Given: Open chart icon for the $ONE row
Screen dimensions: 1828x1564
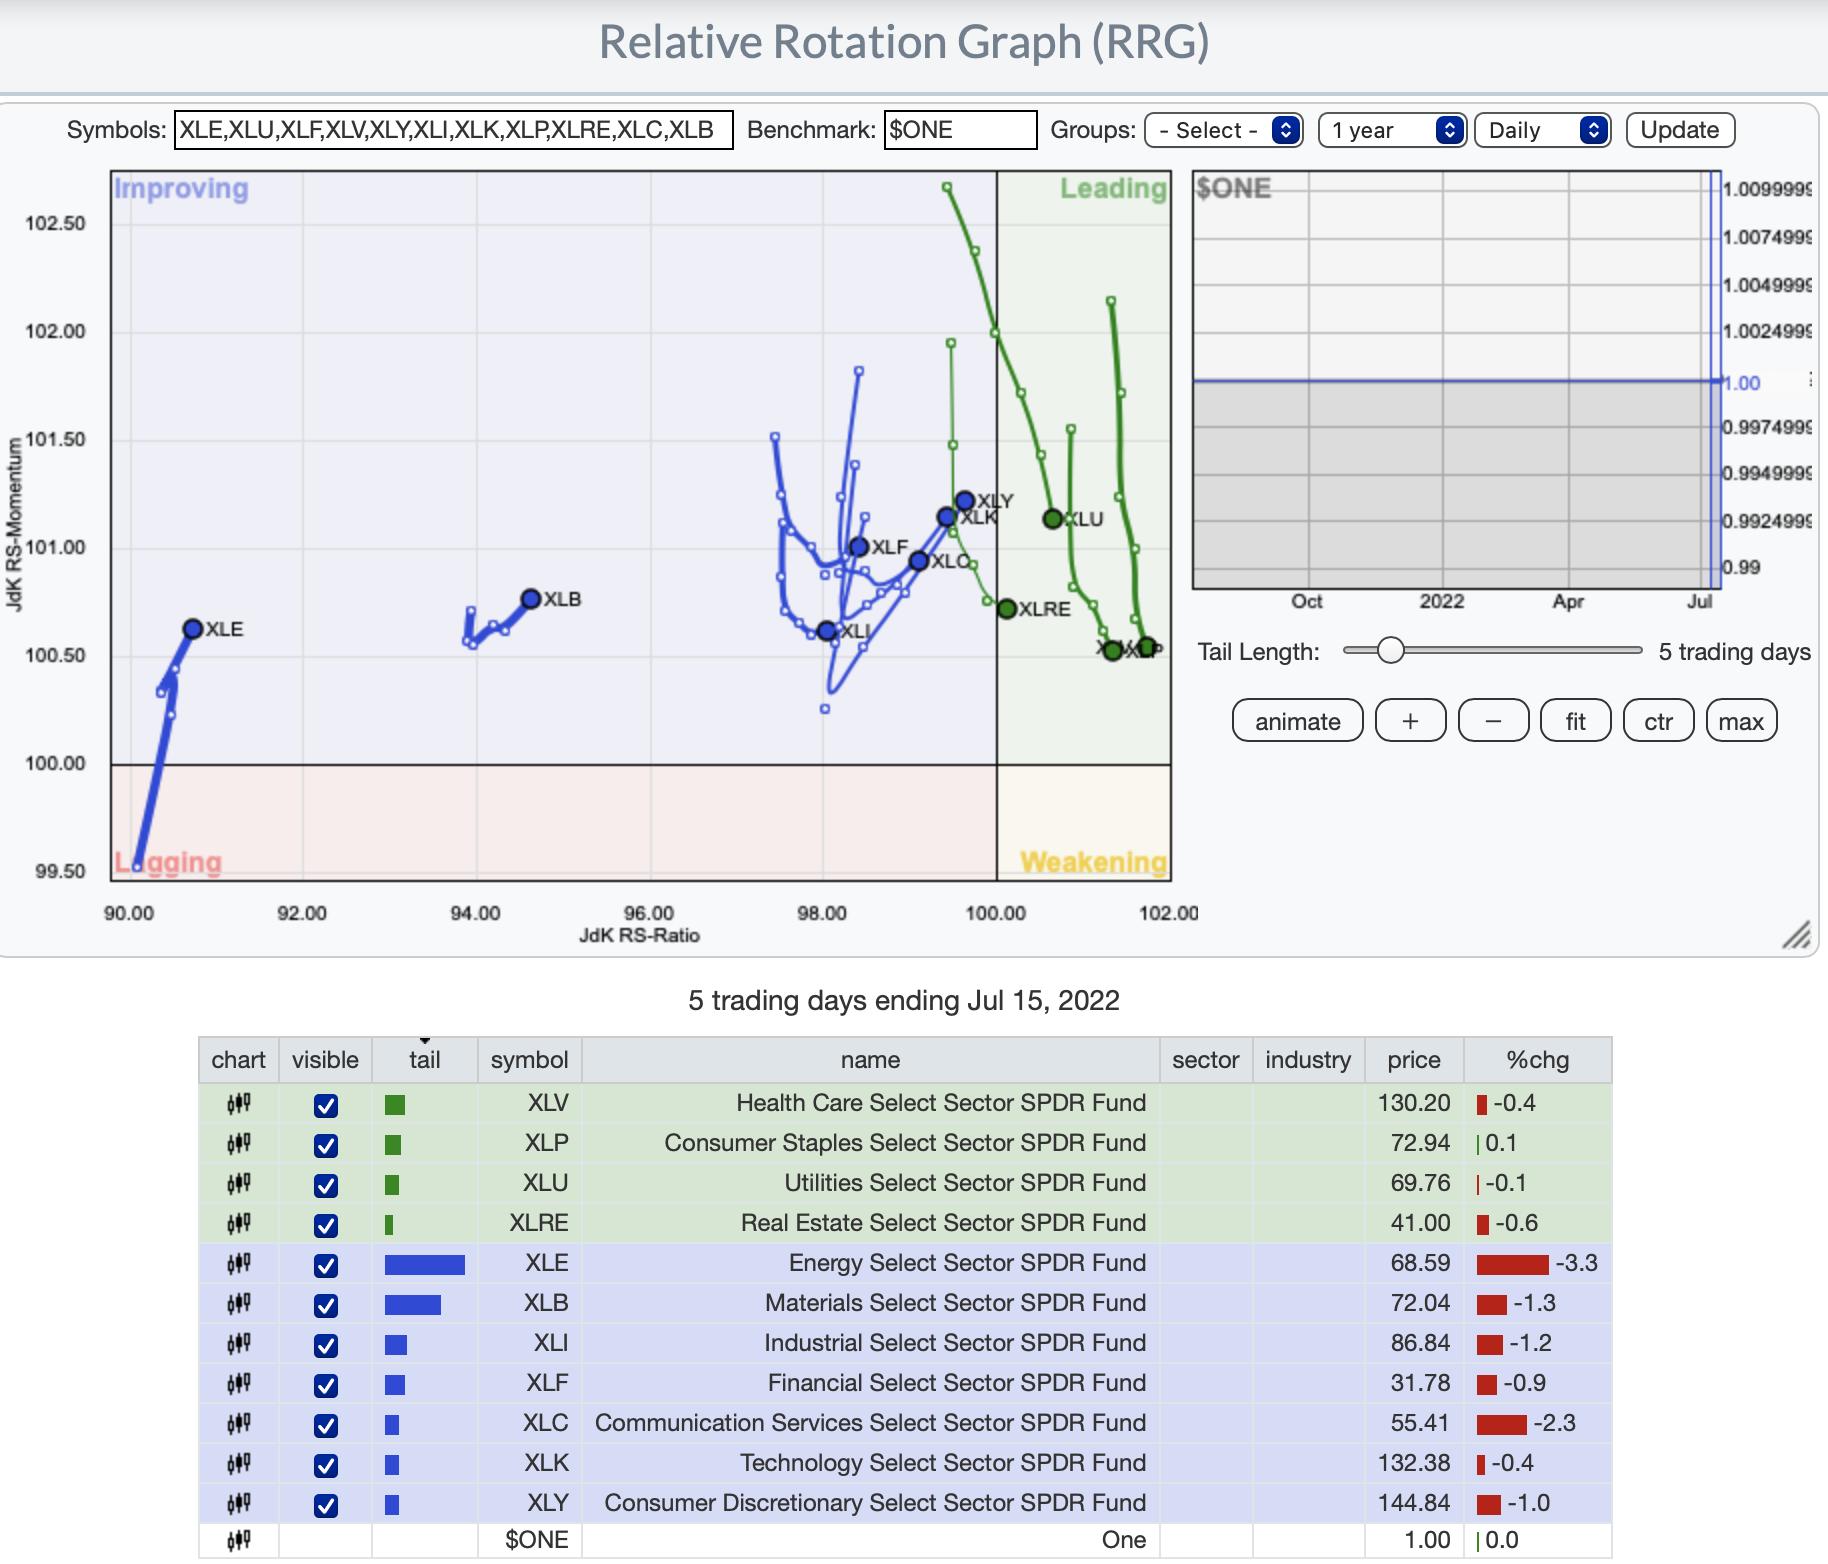Looking at the screenshot, I should click(x=238, y=1540).
